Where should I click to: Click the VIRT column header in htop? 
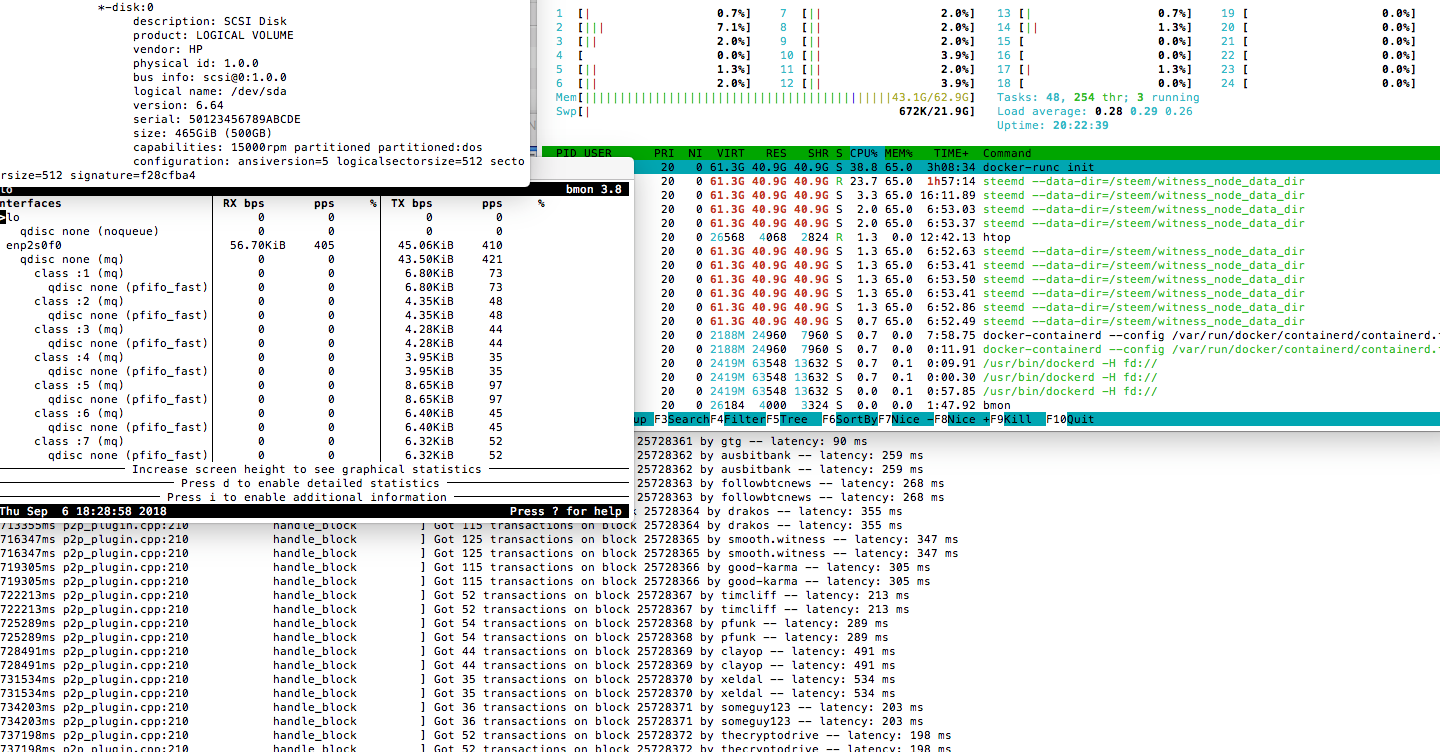click(x=730, y=153)
